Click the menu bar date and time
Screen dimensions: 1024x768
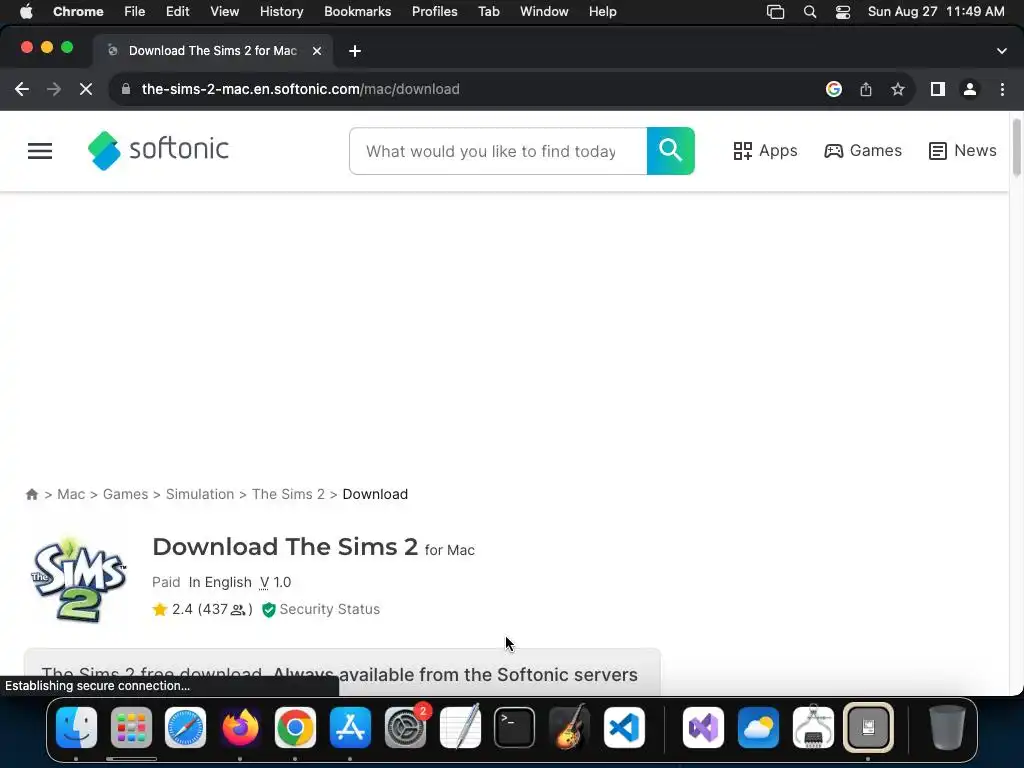pos(936,12)
